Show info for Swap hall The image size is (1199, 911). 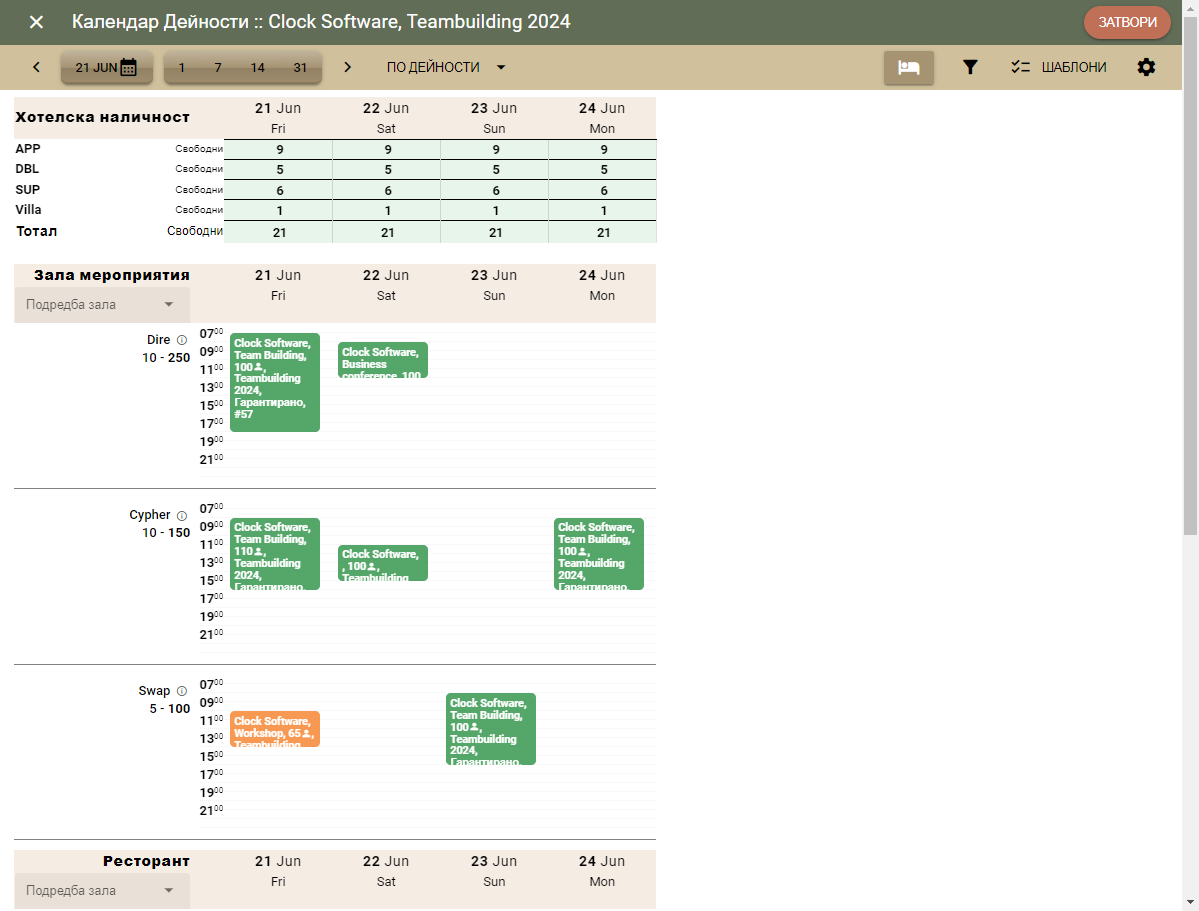(182, 691)
